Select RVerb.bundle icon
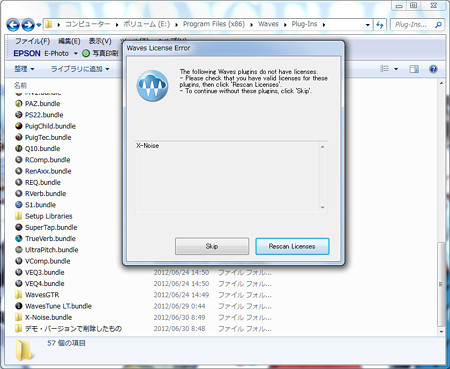The height and width of the screenshot is (369, 450). click(x=19, y=193)
